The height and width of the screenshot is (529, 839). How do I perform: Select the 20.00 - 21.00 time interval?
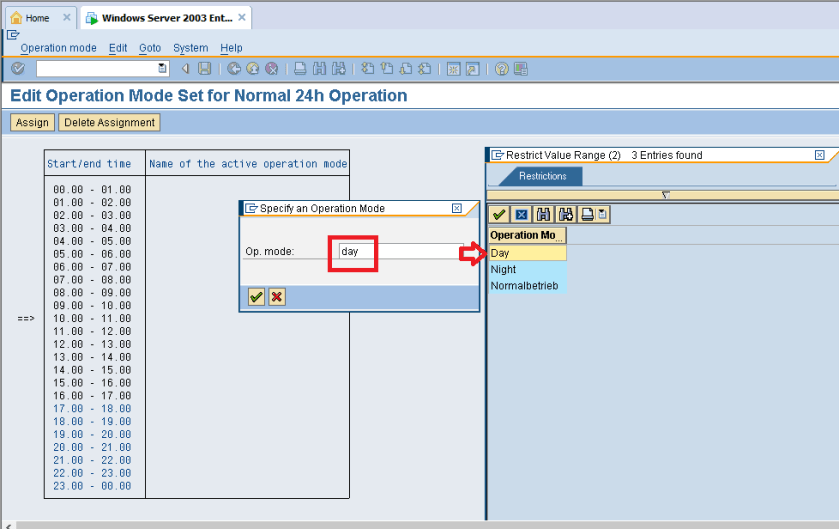click(92, 447)
